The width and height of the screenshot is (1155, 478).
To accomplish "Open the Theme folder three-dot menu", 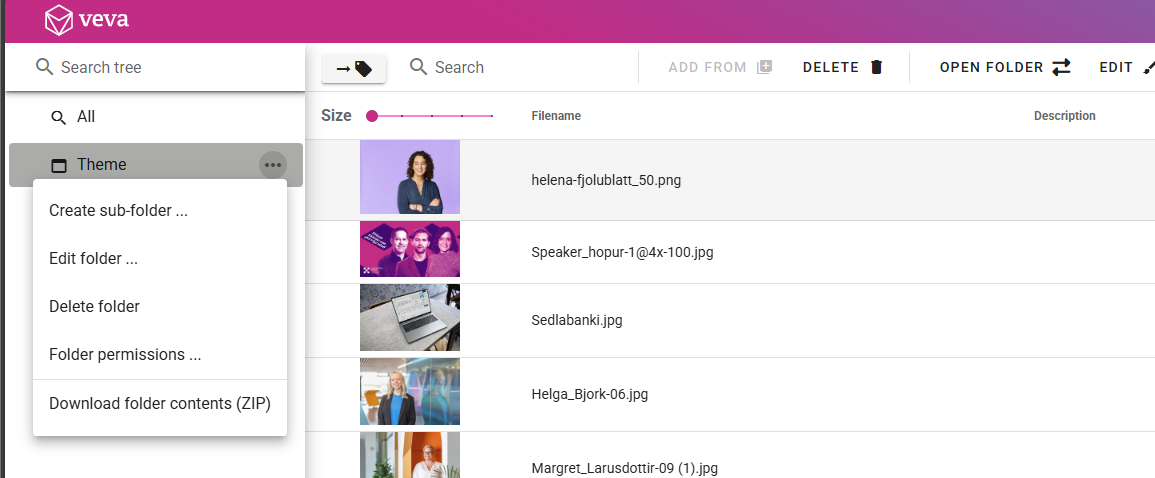I will point(272,165).
